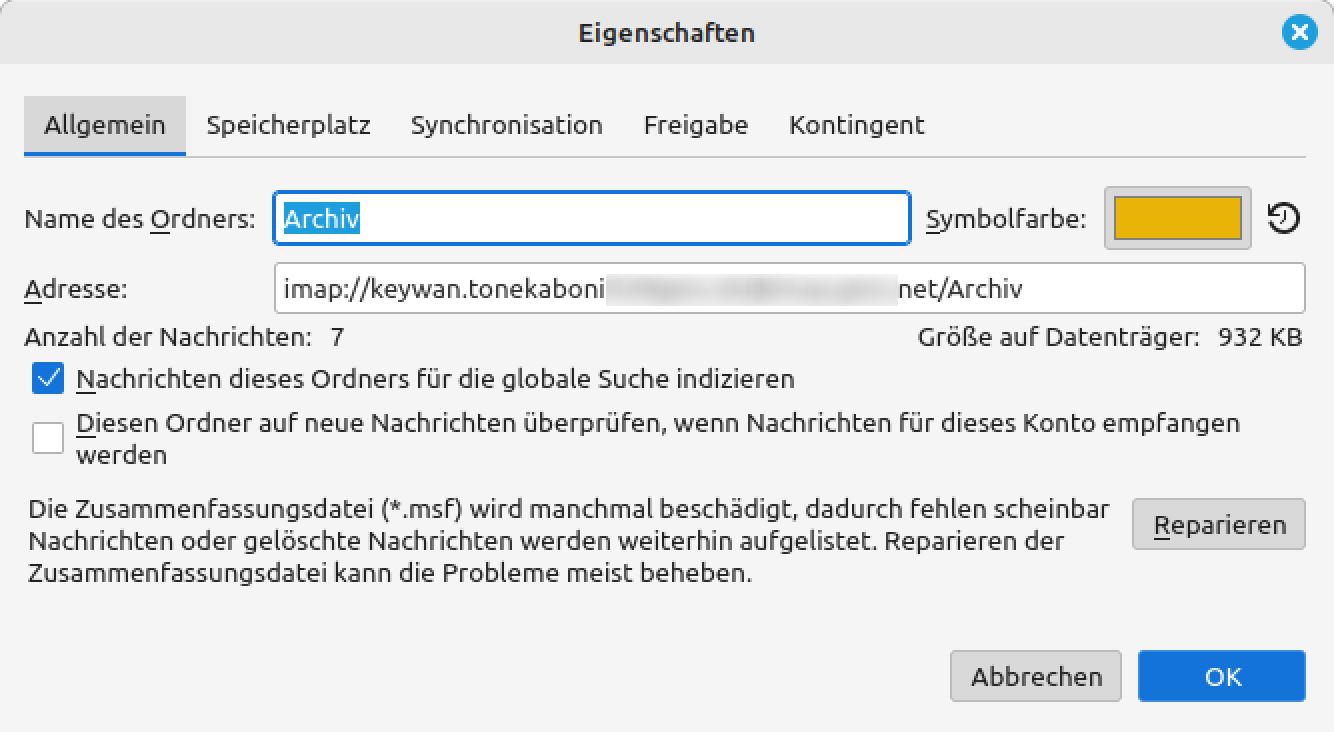The height and width of the screenshot is (732, 1334).
Task: Confirm the dialog with OK
Action: coord(1221,677)
